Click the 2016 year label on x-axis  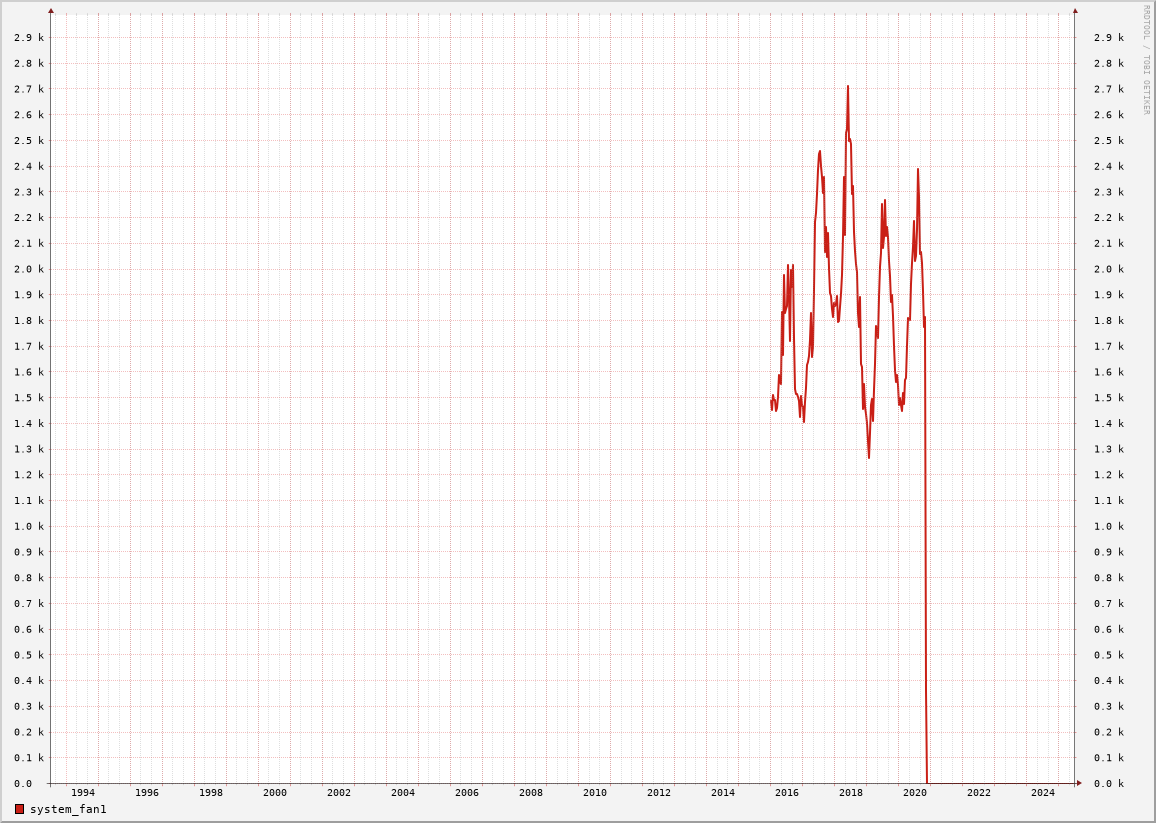click(787, 793)
